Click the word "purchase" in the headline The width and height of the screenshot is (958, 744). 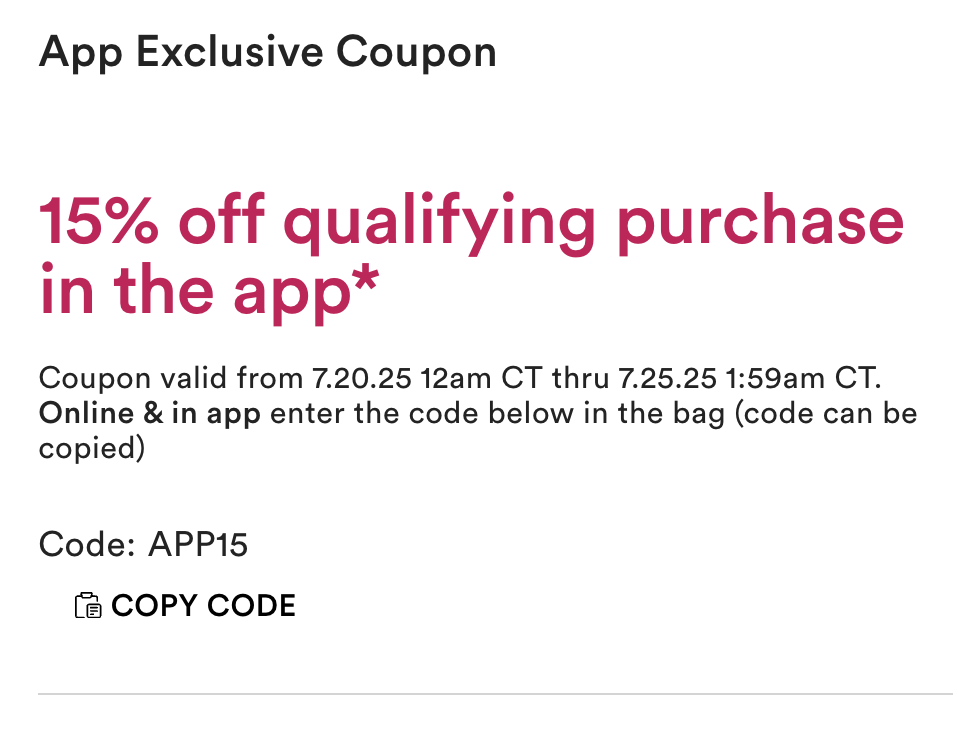759,222
